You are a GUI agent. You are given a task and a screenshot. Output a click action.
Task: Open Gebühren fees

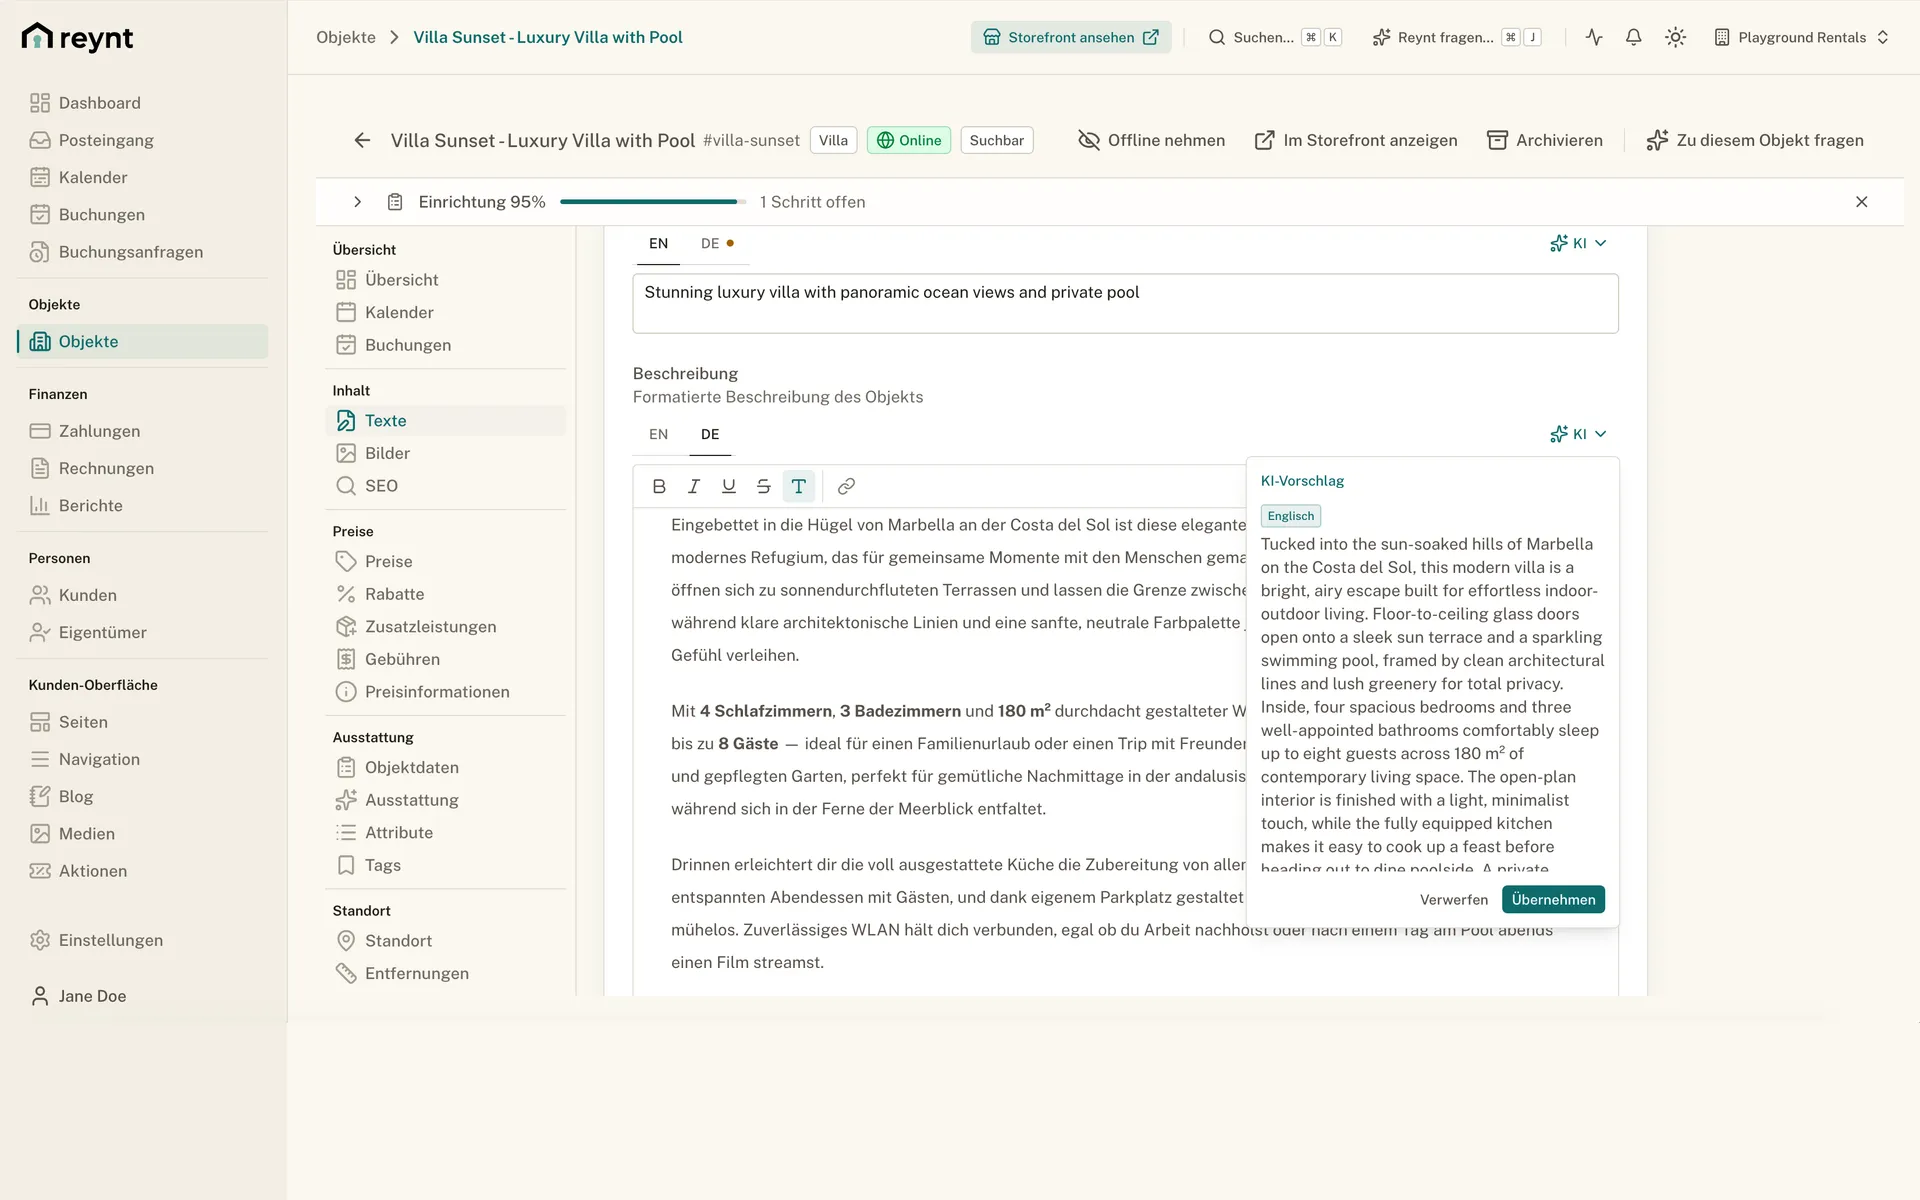point(445,659)
